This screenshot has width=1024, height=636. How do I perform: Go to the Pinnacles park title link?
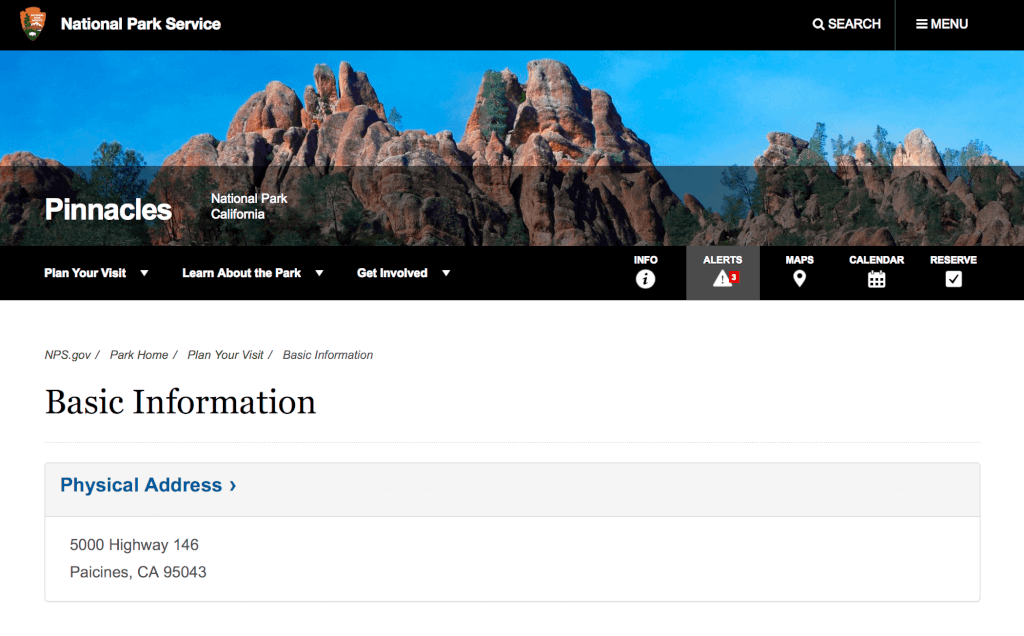(108, 210)
